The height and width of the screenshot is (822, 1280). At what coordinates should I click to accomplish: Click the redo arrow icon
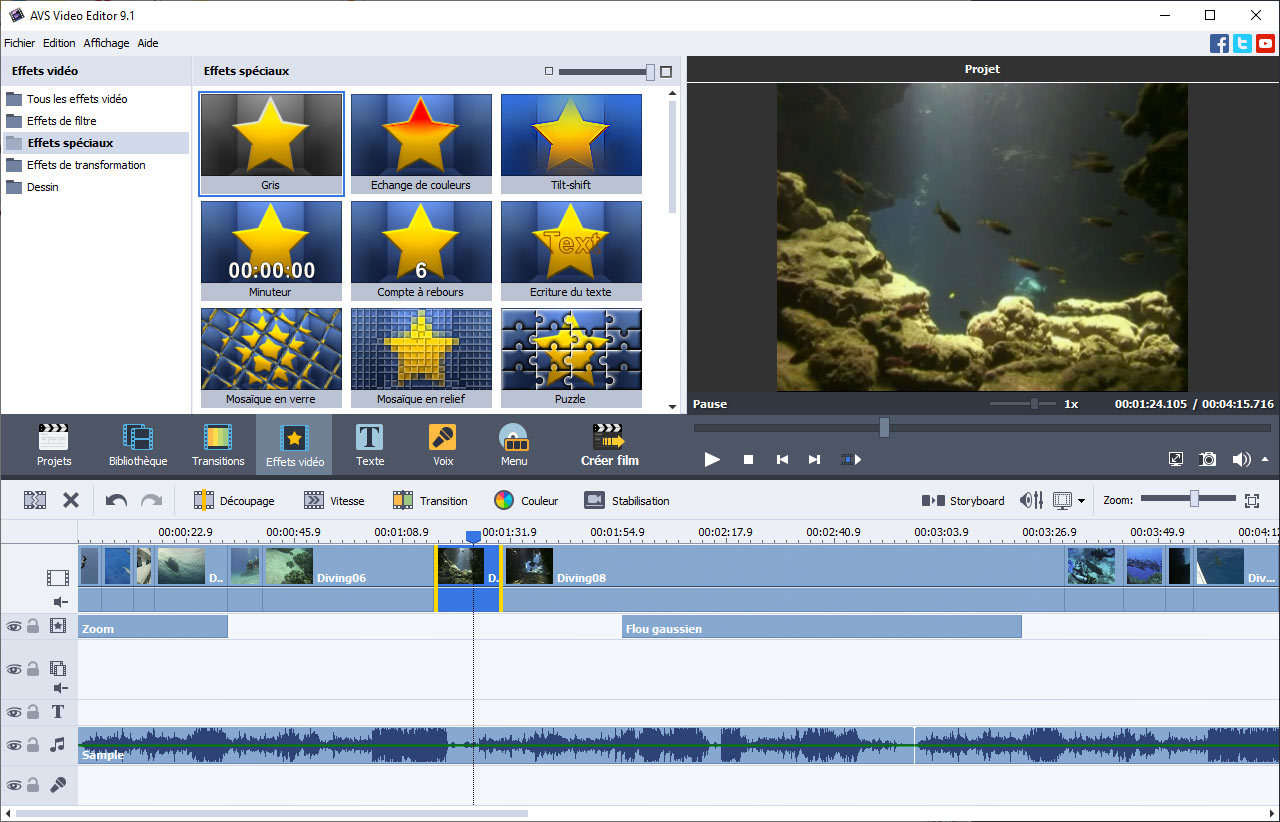151,500
